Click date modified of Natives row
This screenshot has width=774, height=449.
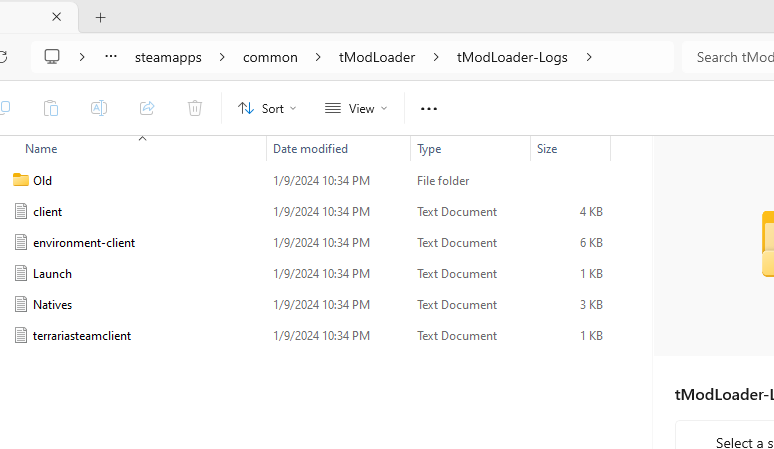321,305
